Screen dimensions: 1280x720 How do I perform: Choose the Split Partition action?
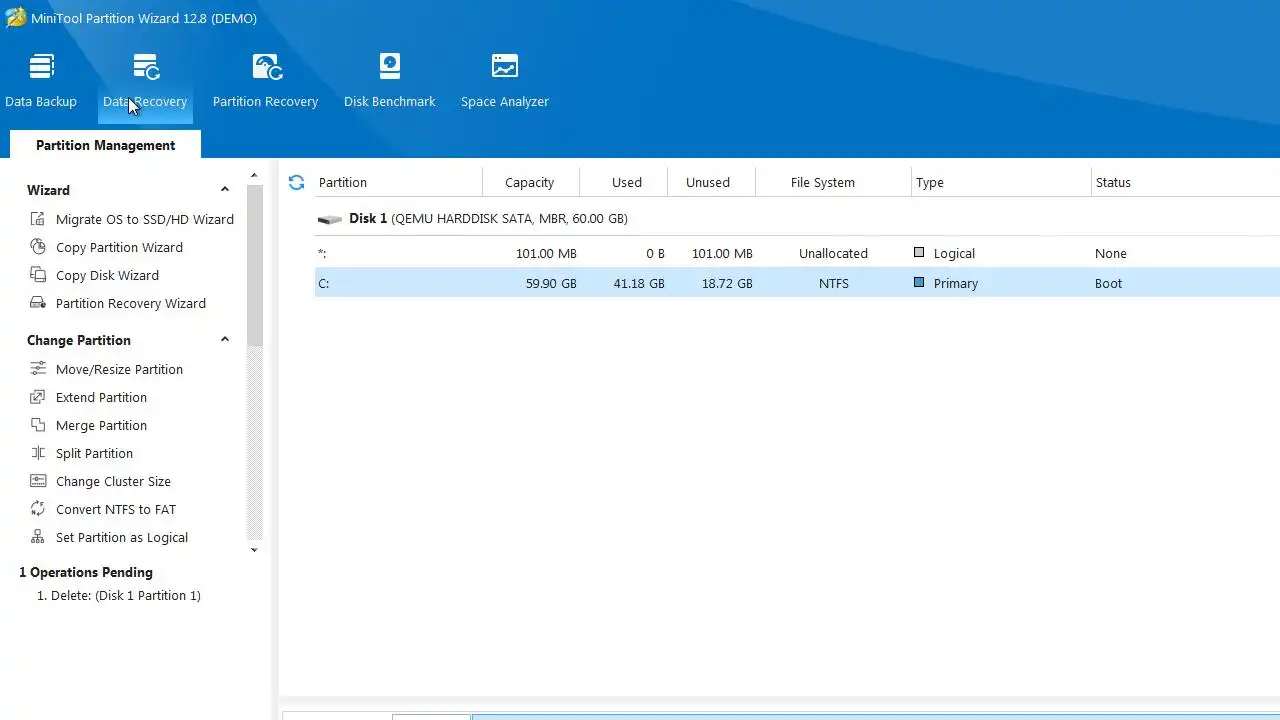[94, 453]
